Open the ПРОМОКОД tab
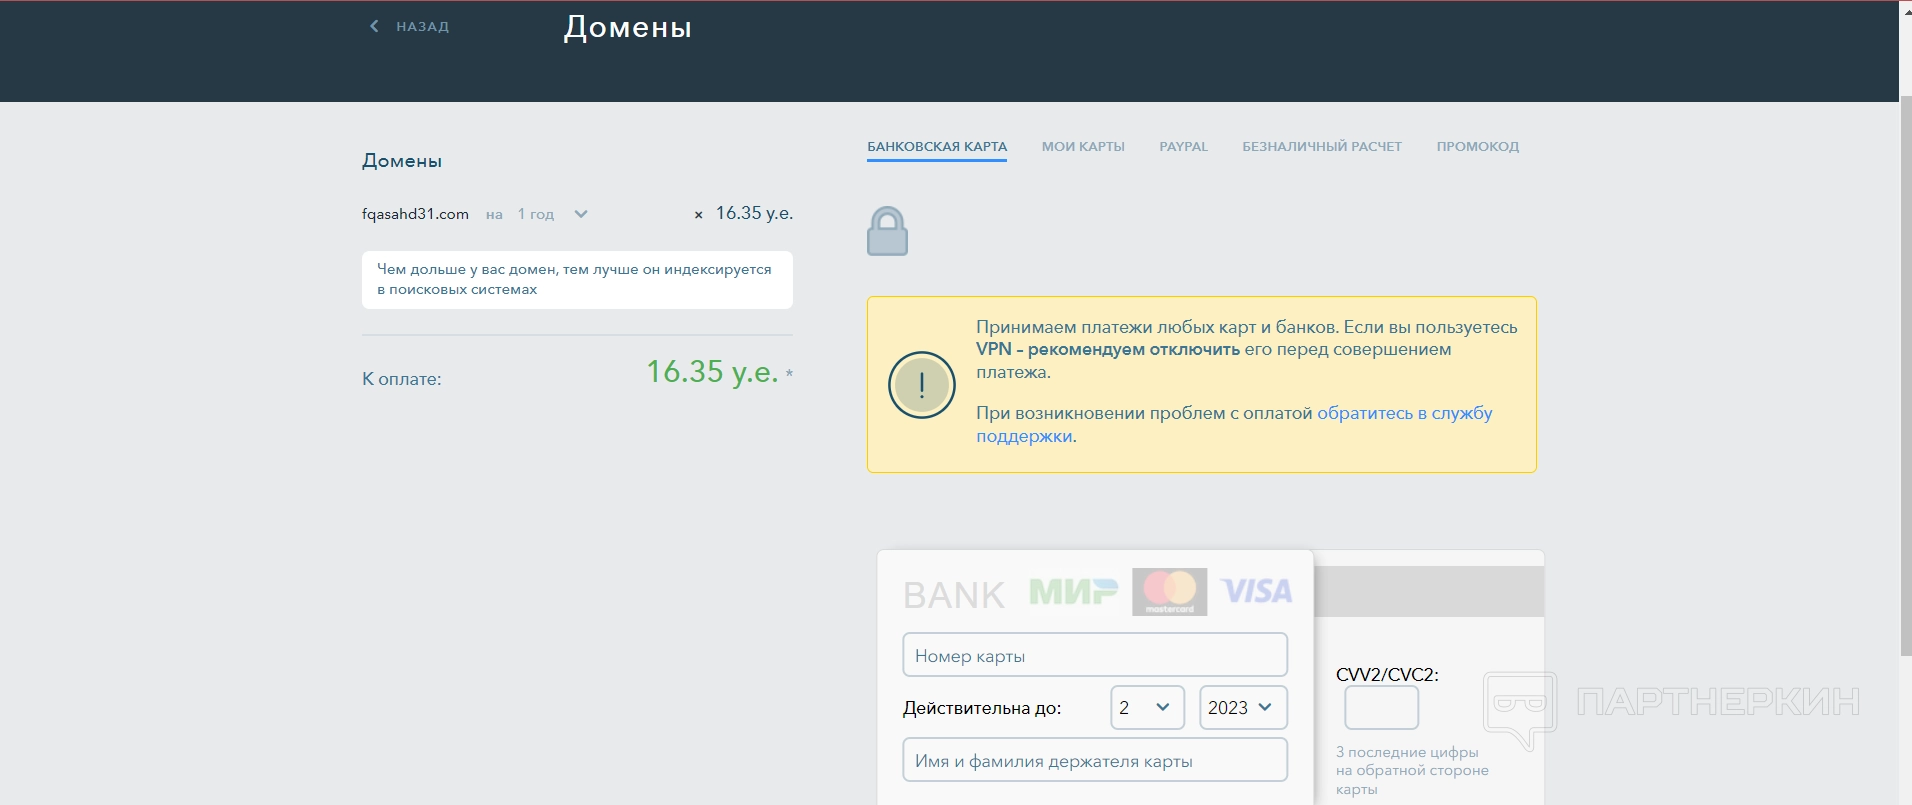Viewport: 1912px width, 805px height. coord(1477,147)
